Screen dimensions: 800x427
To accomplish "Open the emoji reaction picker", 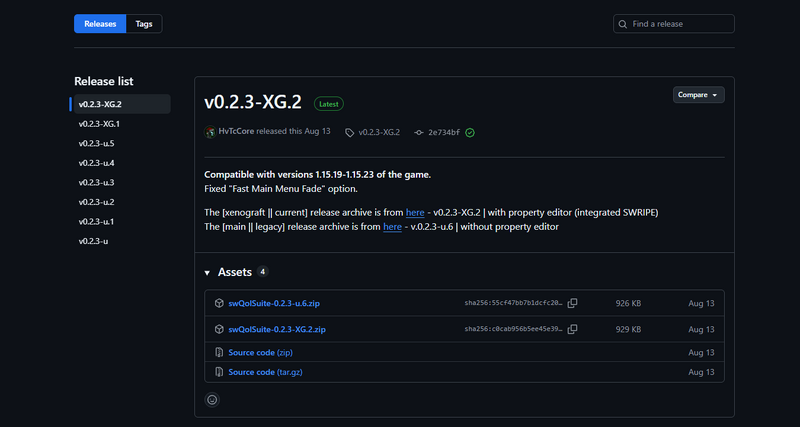I will point(213,400).
